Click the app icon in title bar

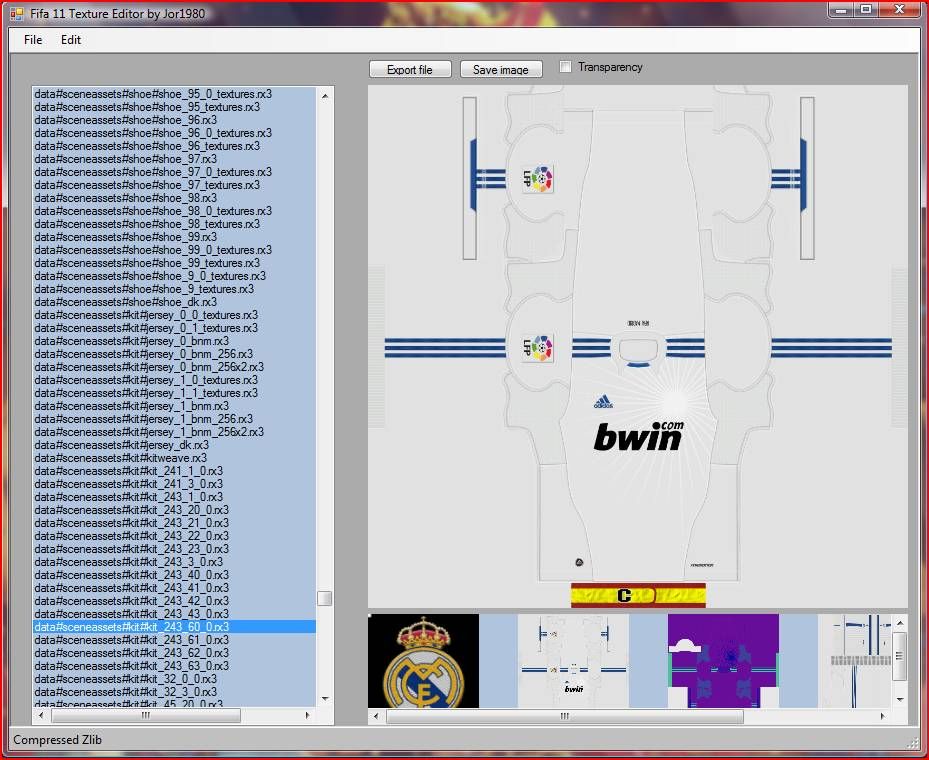[16, 13]
